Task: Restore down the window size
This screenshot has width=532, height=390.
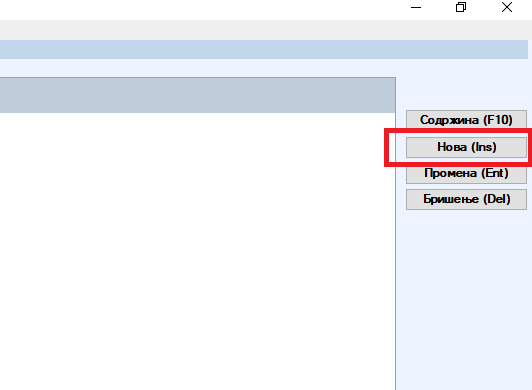Action: (461, 7)
